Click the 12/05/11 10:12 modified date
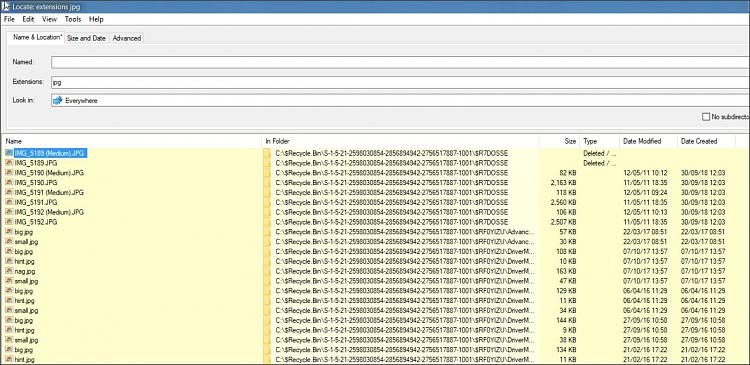The height and width of the screenshot is (365, 750). 645,173
